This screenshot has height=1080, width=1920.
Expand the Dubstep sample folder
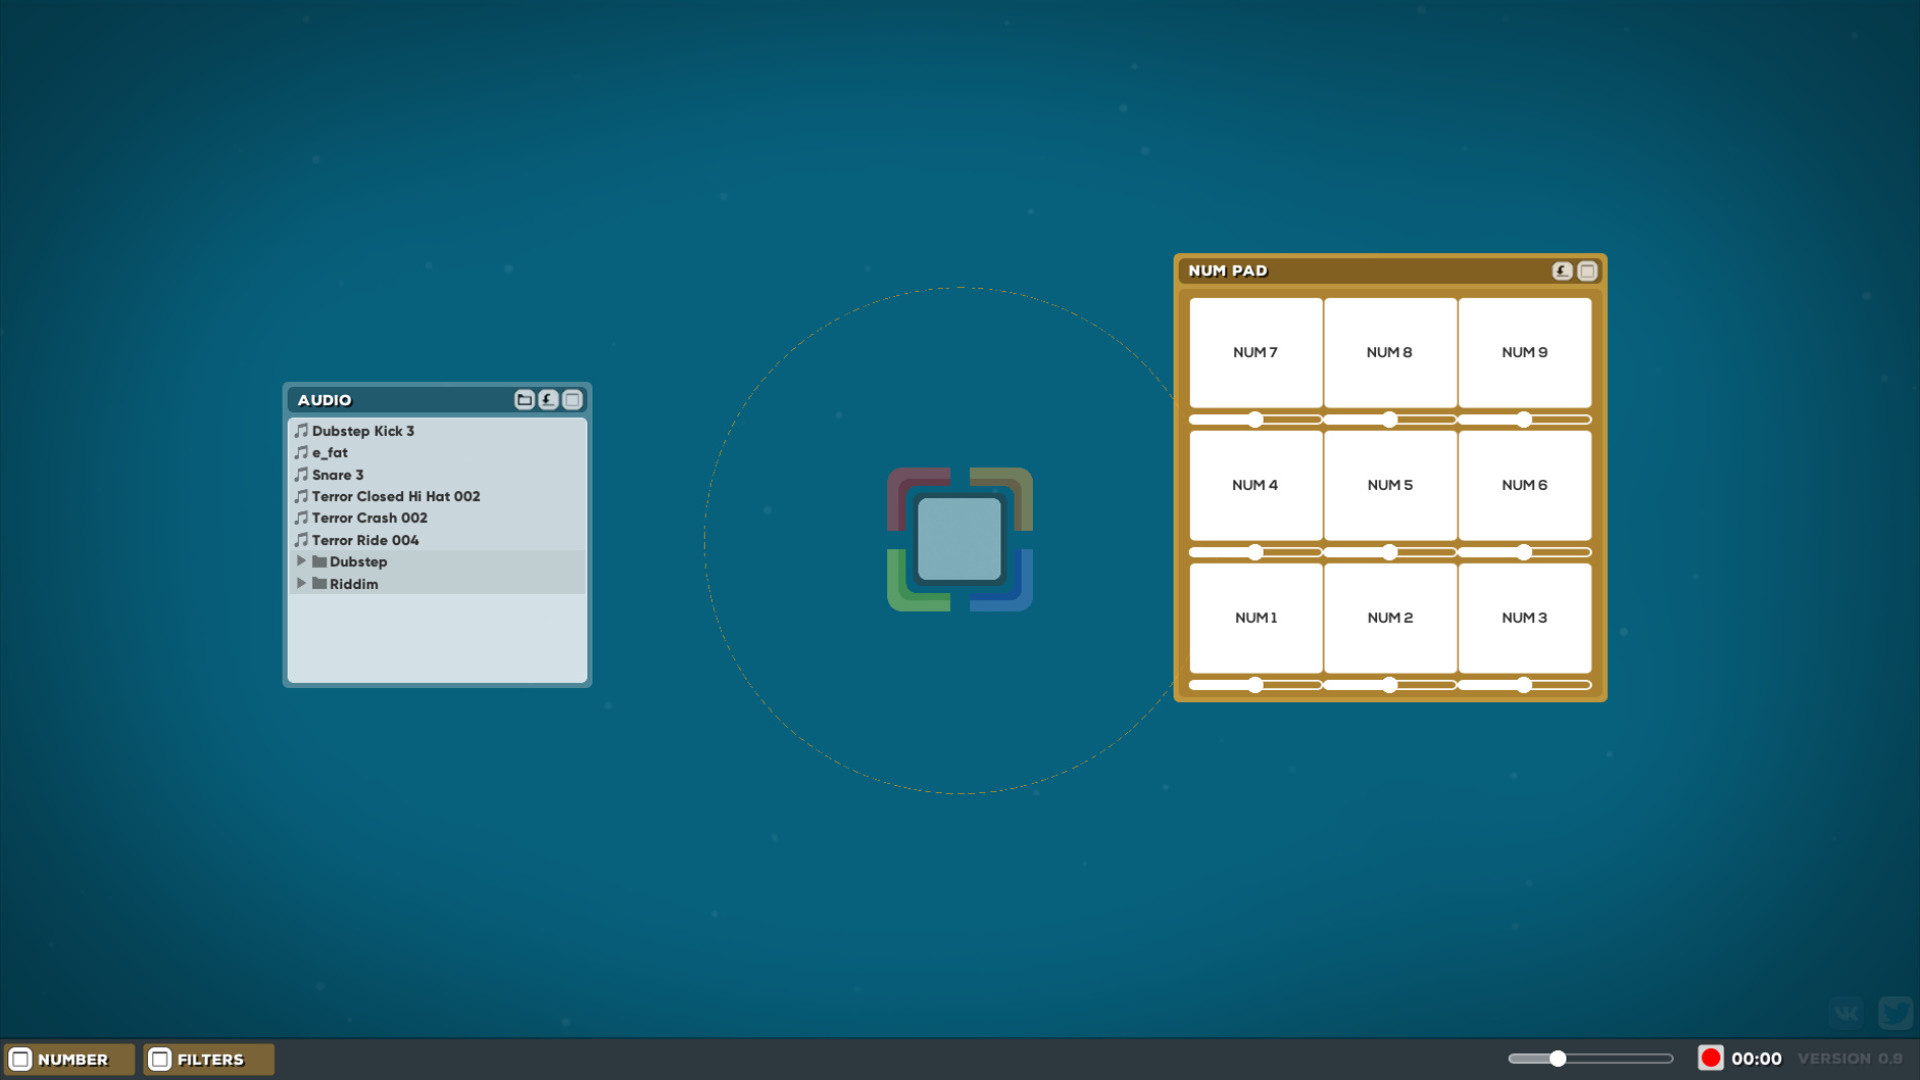[x=303, y=561]
